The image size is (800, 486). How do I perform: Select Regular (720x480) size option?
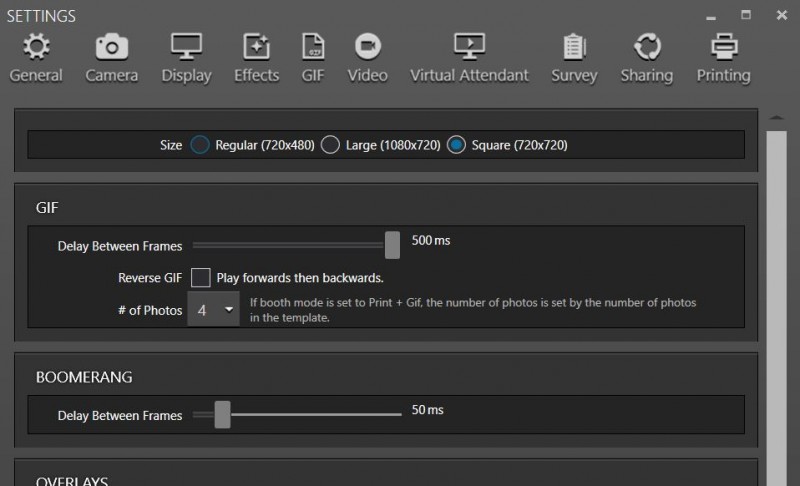tap(199, 145)
